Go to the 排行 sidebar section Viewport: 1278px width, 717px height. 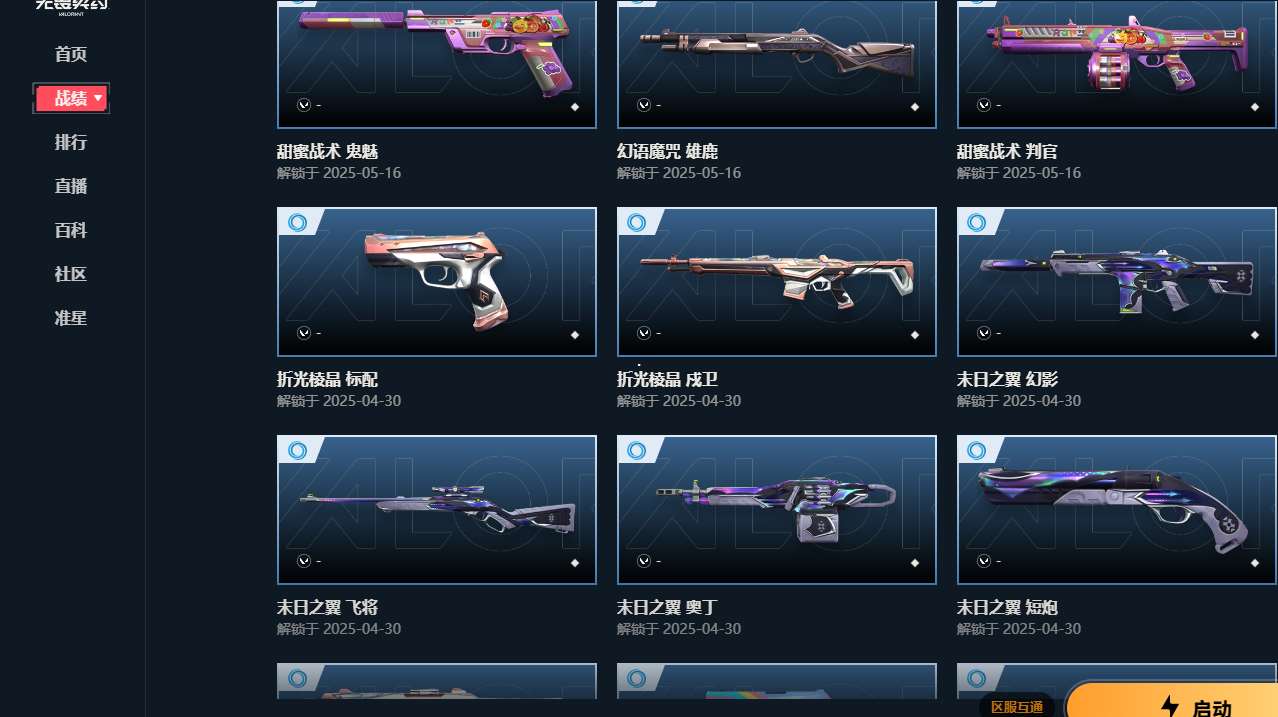(x=71, y=142)
